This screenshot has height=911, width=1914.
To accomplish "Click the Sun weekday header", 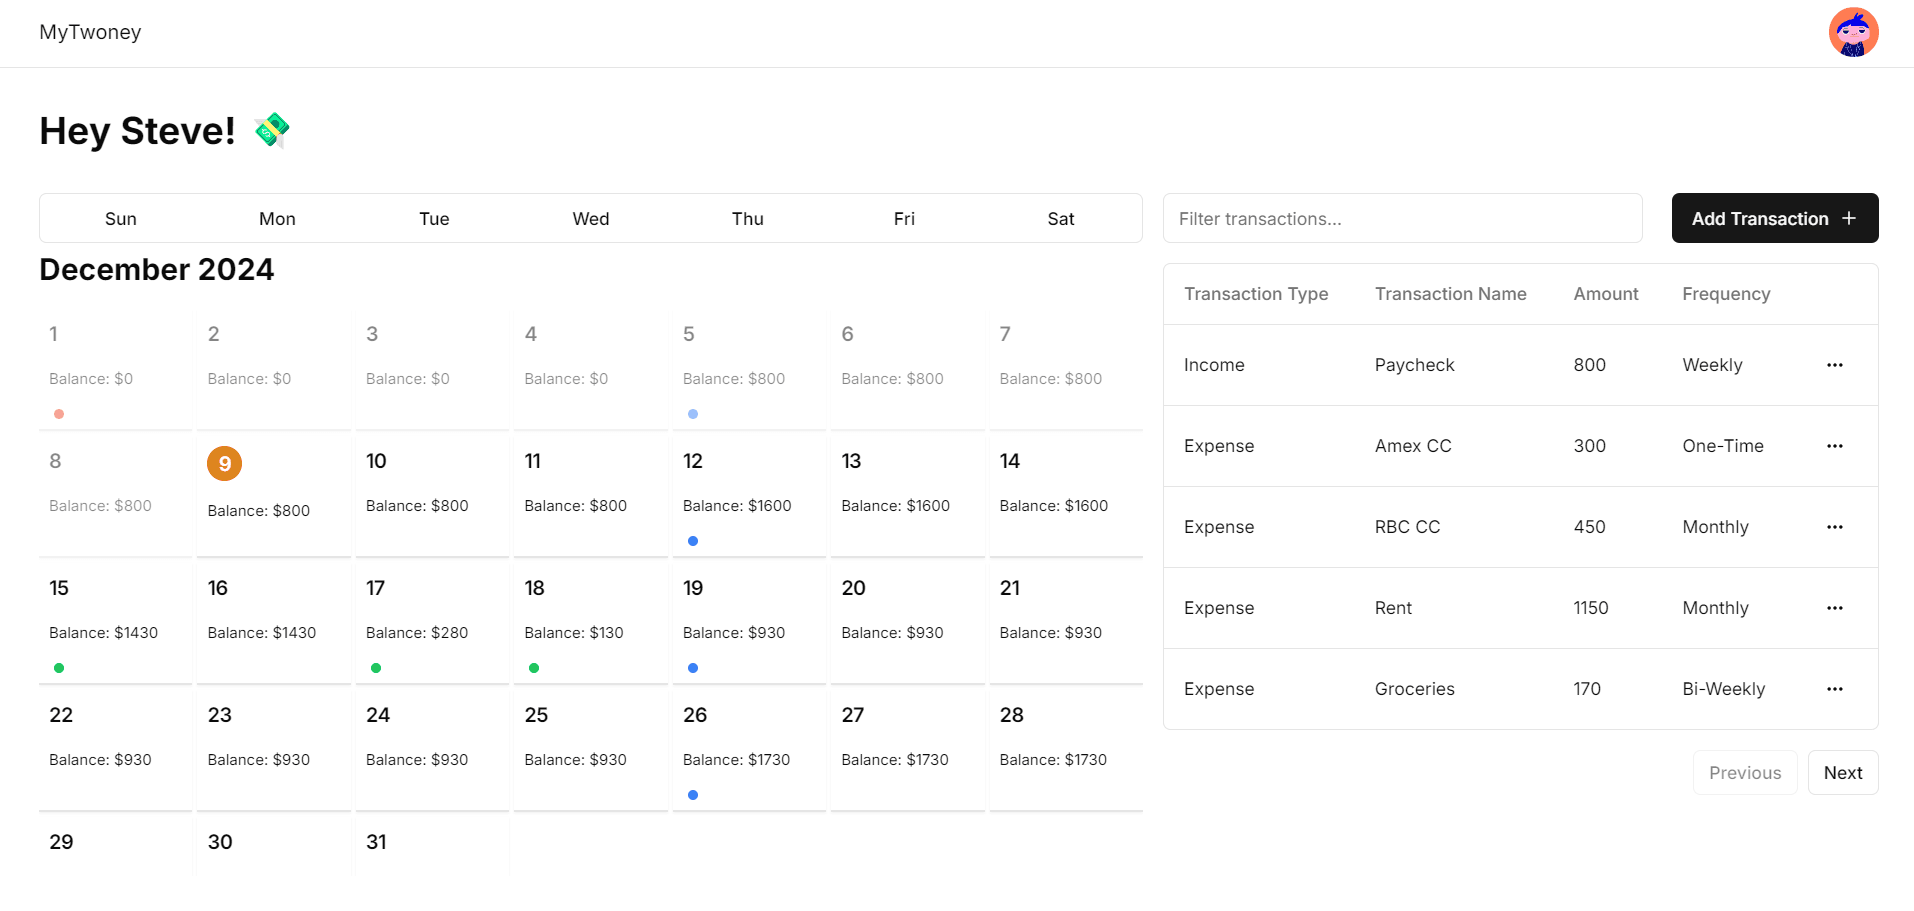I will click(121, 219).
